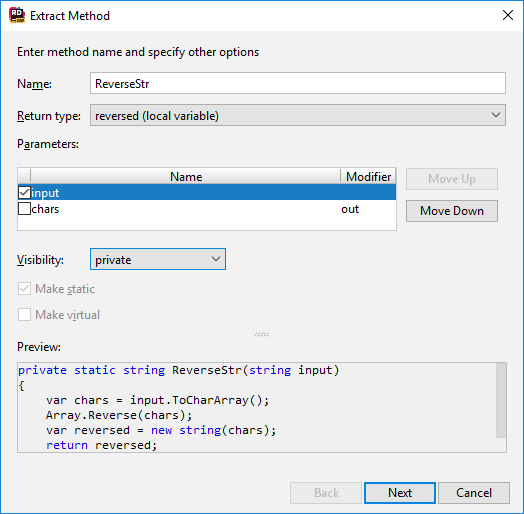Close the Extract Method dialog
Image resolution: width=524 pixels, height=514 pixels.
coord(508,15)
